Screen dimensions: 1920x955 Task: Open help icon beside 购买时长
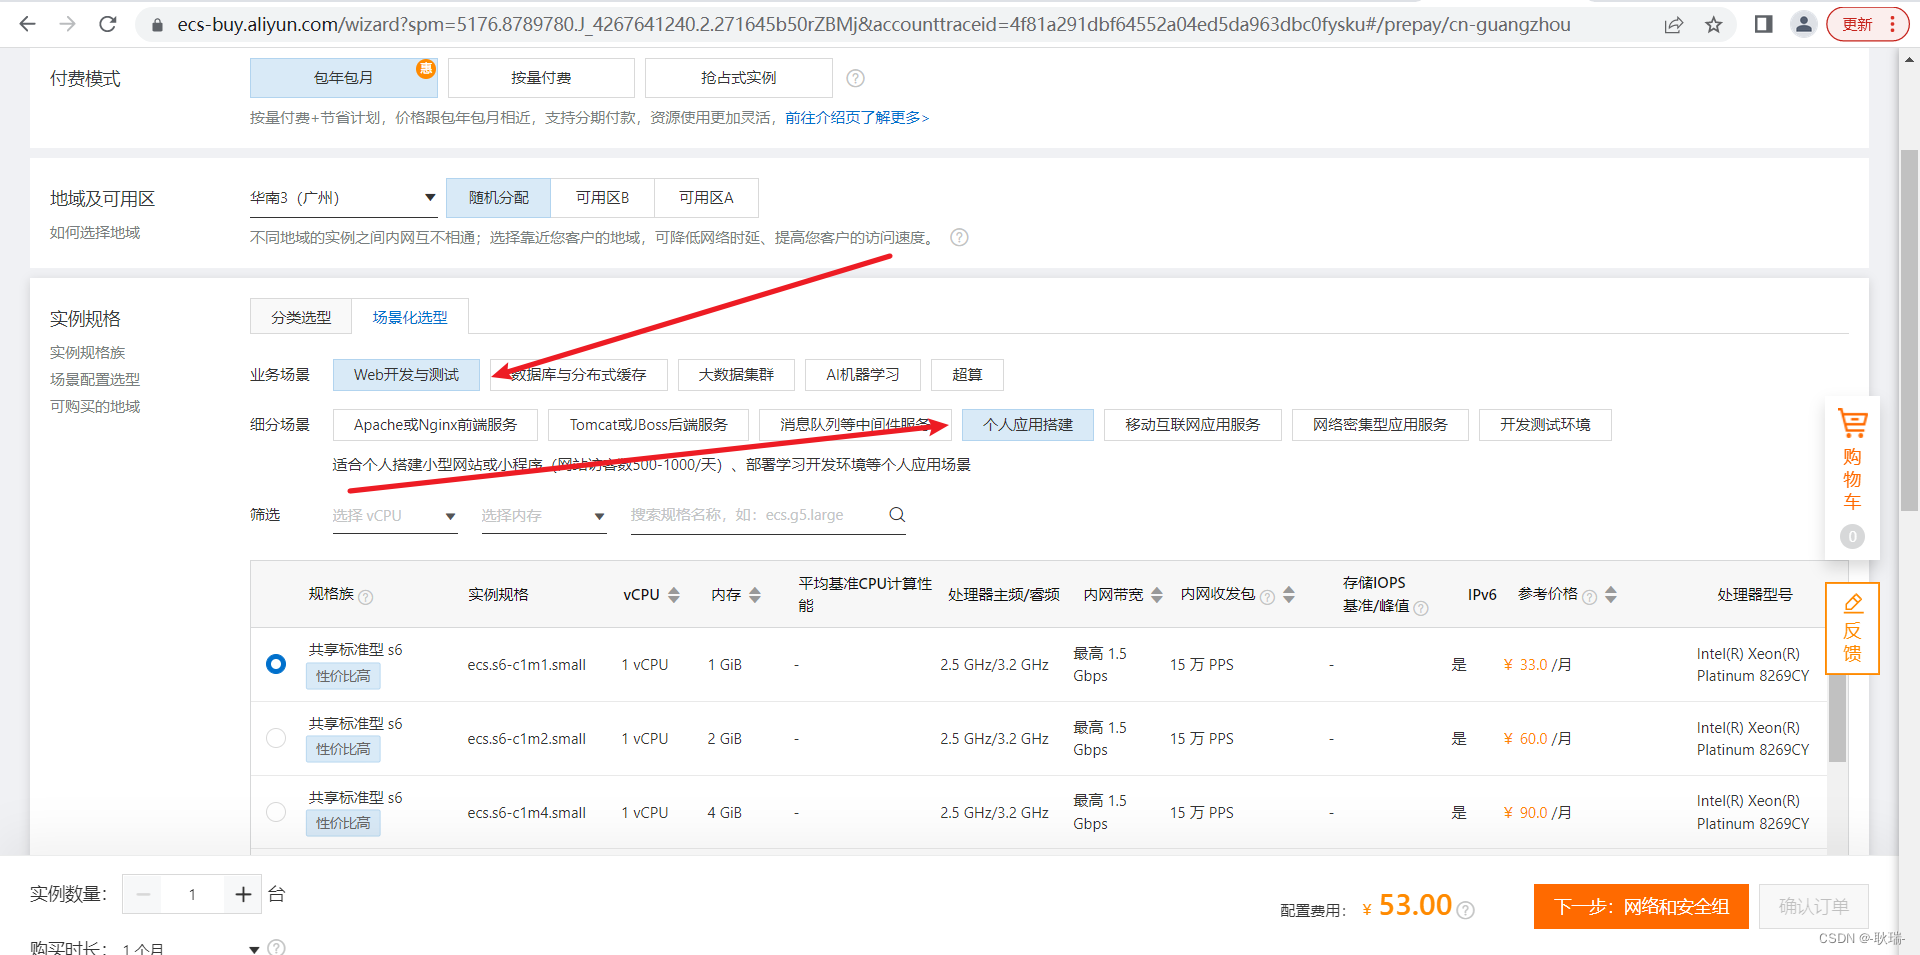click(277, 947)
